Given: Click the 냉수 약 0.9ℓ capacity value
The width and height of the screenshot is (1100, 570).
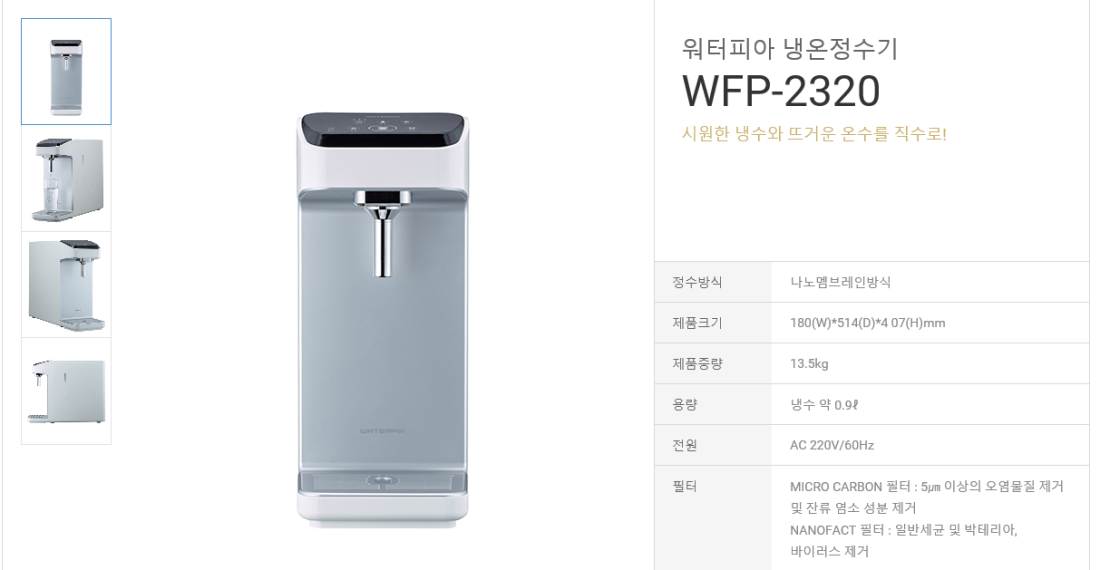Looking at the screenshot, I should [824, 405].
